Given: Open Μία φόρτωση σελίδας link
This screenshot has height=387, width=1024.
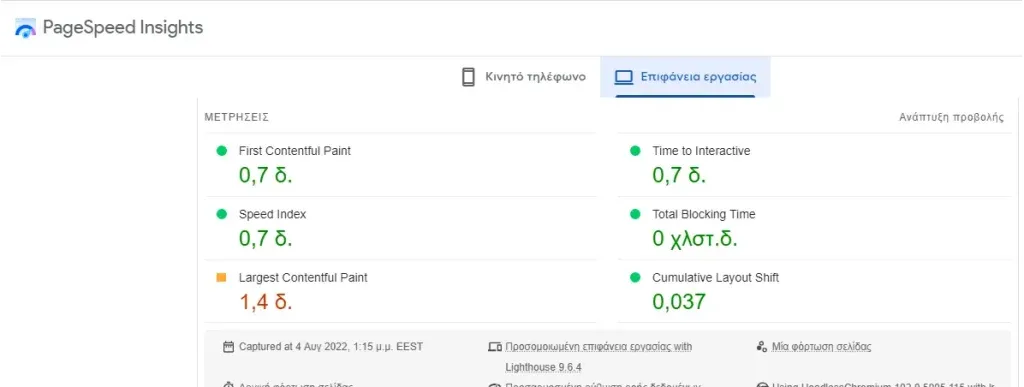Looking at the screenshot, I should (822, 347).
